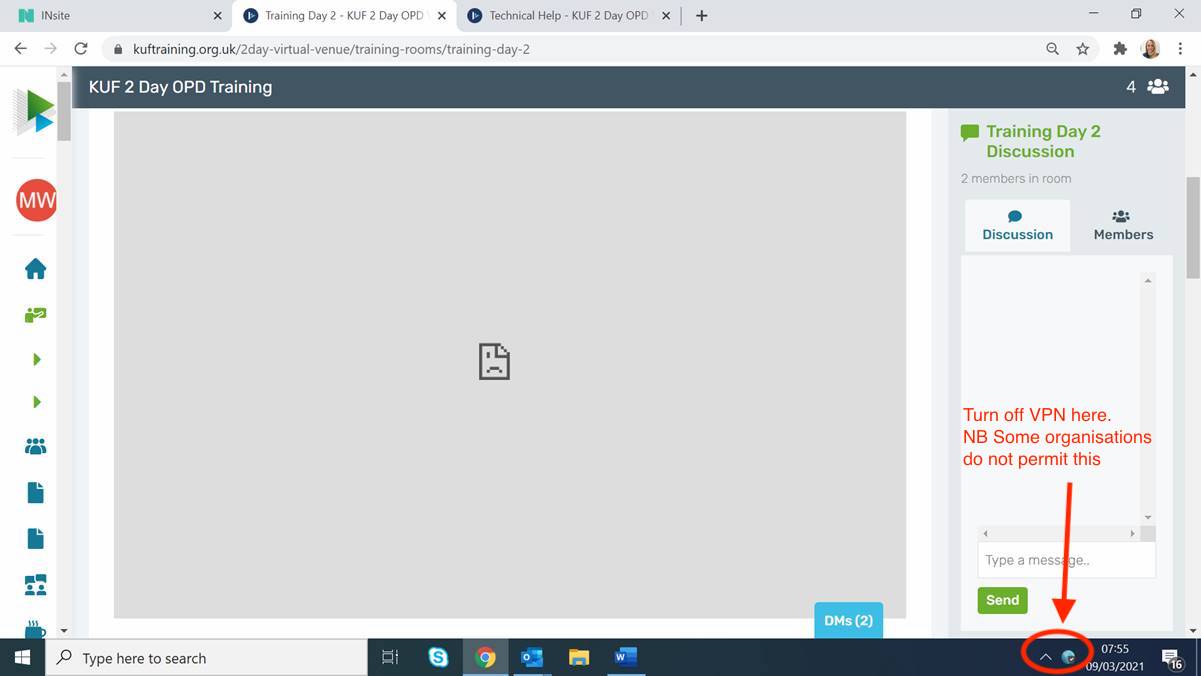
Task: Open Chrome extensions puzzle icon
Action: point(1120,48)
